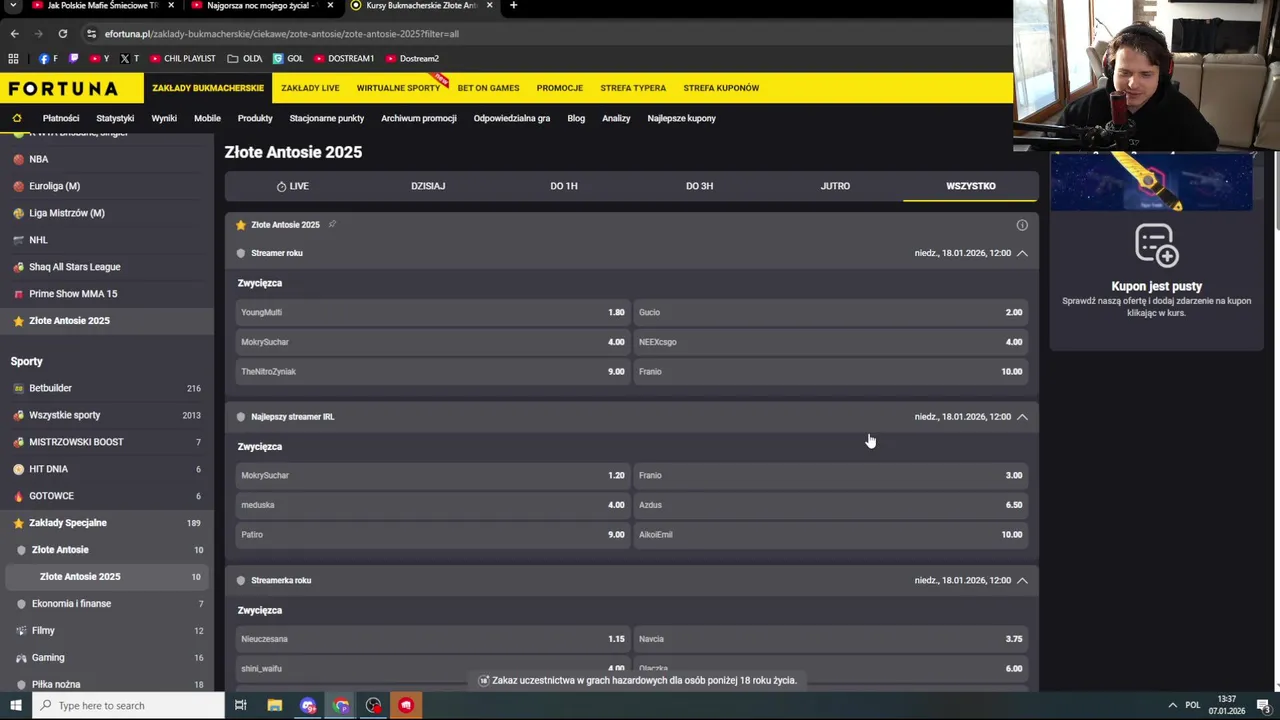Open the Gaming category

coord(107,658)
